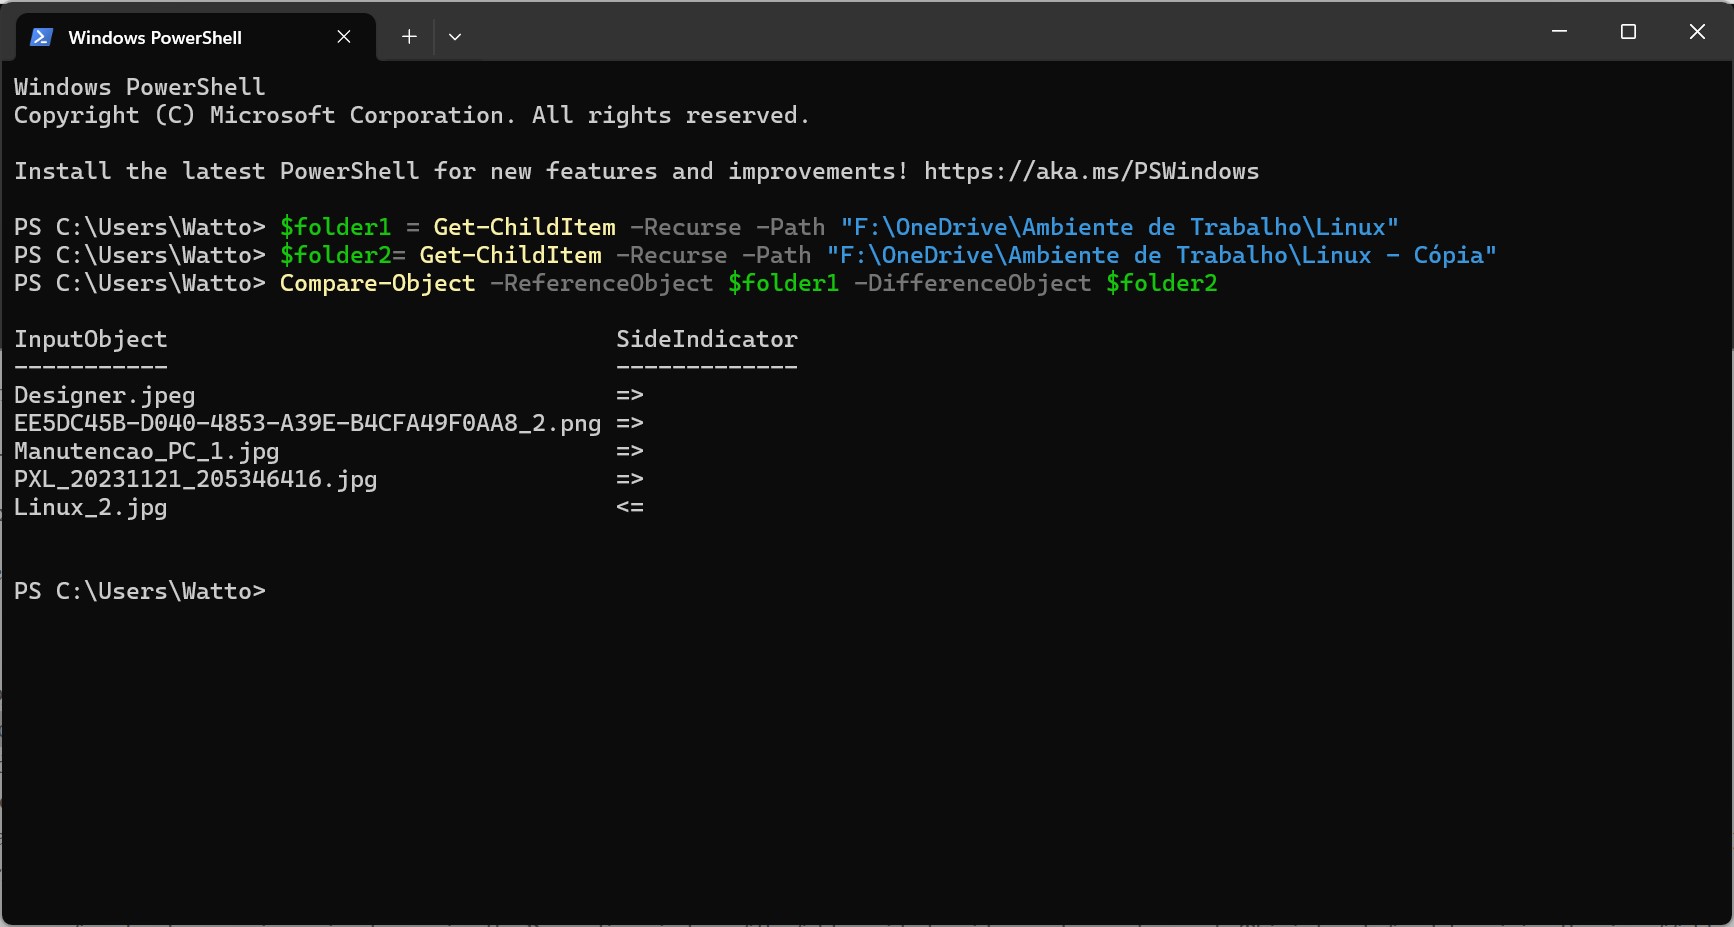Click the PXL_20231121_205346416.jpg filename
Viewport: 1734px width, 927px height.
pyautogui.click(x=195, y=479)
